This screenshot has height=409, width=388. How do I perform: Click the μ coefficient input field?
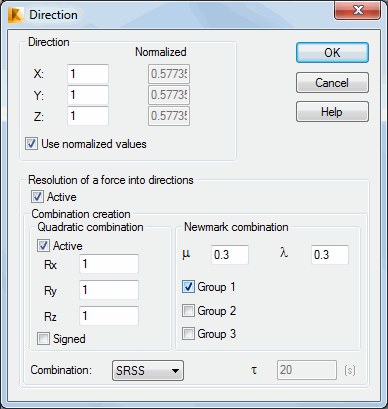point(230,255)
